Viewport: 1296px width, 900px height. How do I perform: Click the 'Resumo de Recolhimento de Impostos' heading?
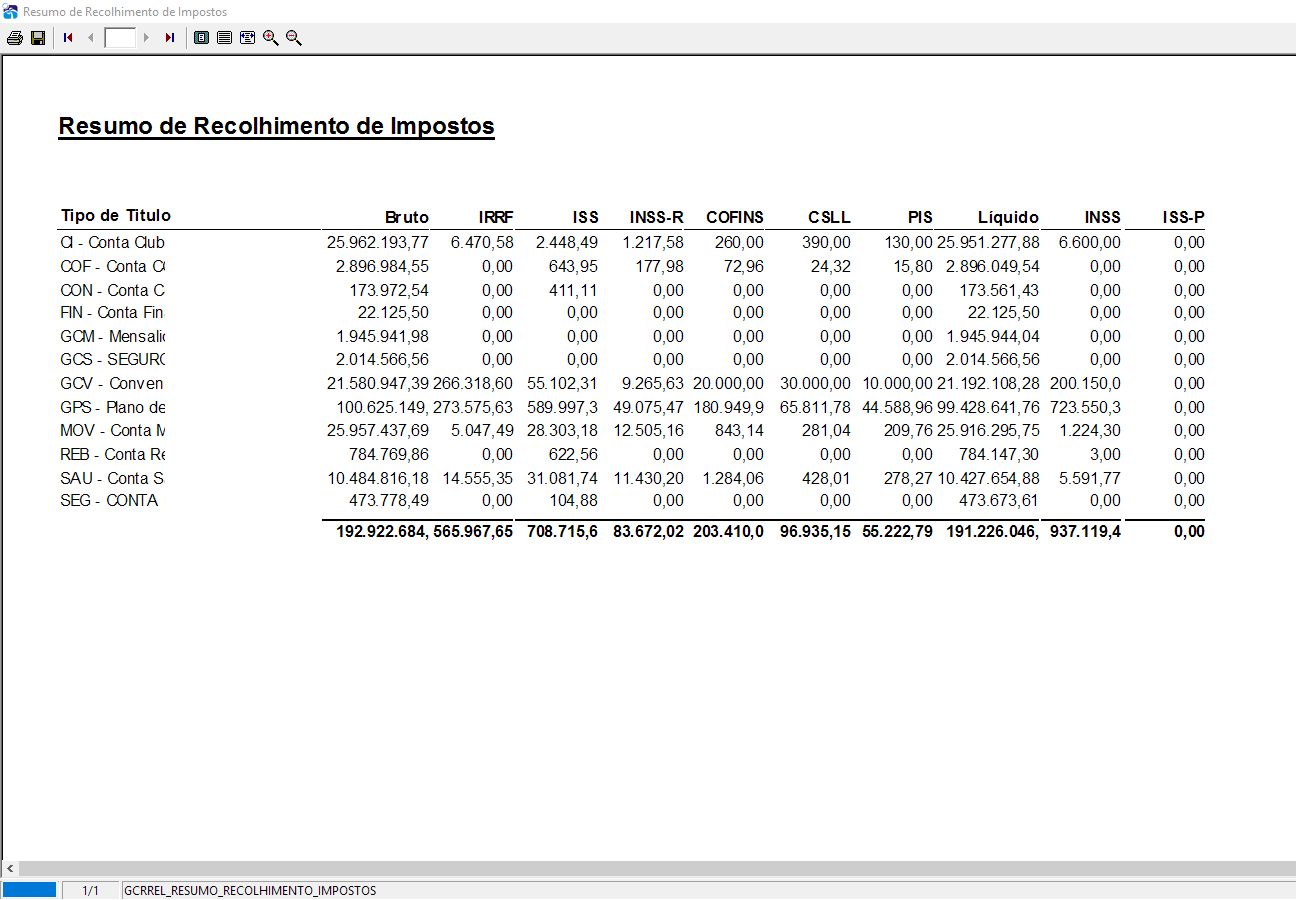277,126
